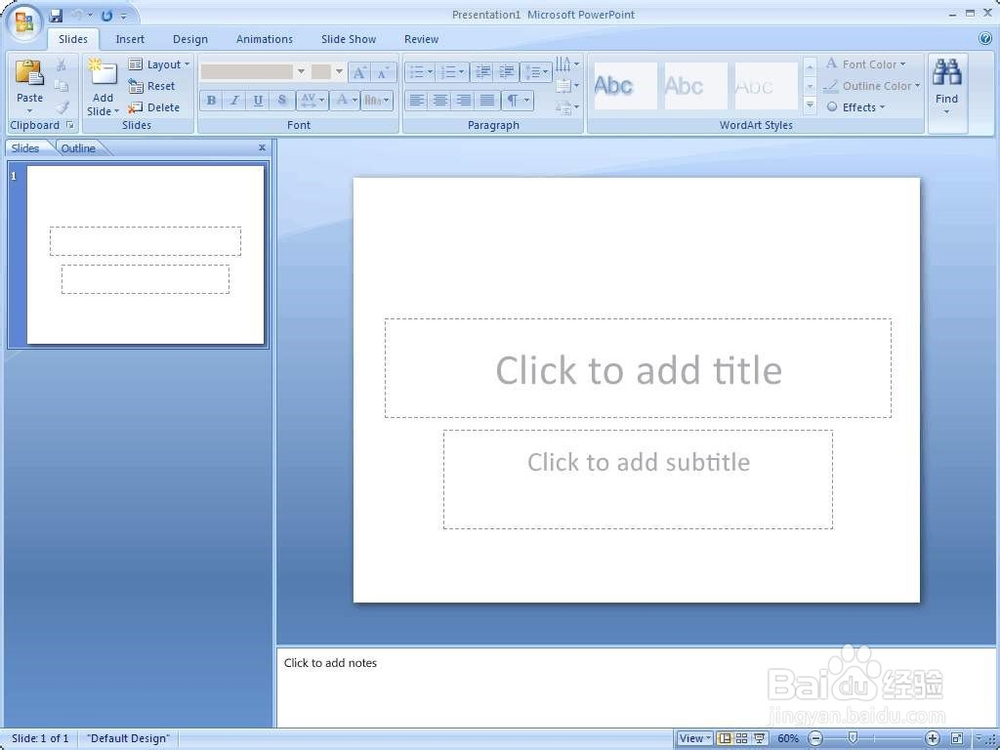Toggle underline formatting

click(x=258, y=100)
